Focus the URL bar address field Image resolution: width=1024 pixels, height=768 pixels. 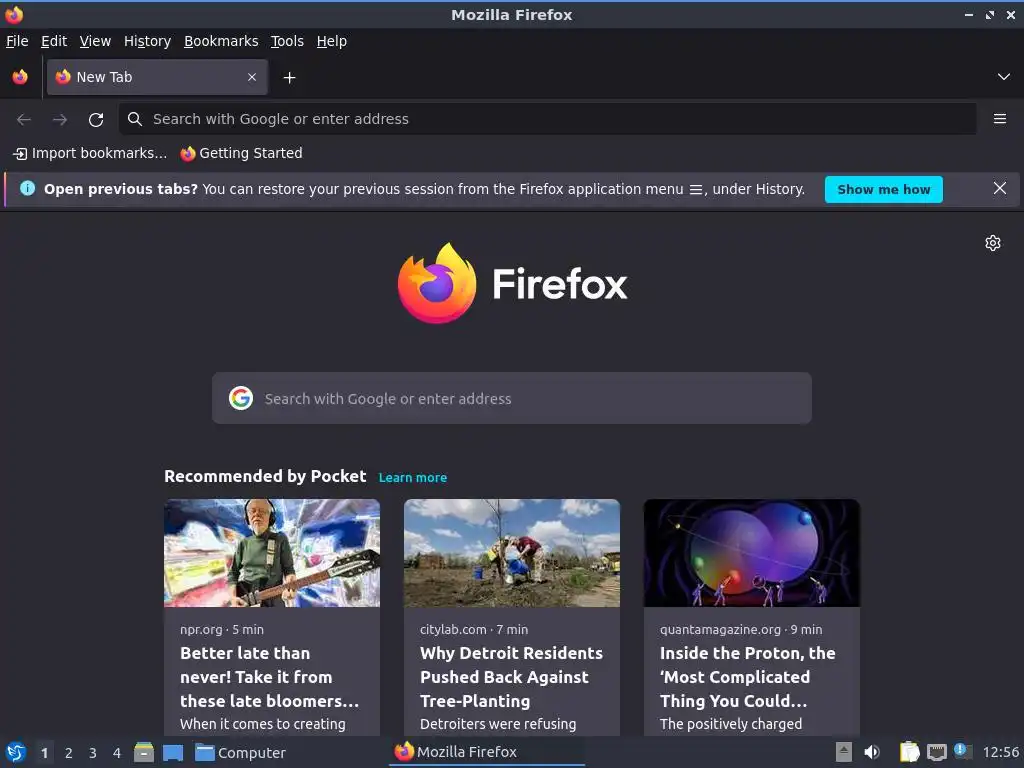547,119
